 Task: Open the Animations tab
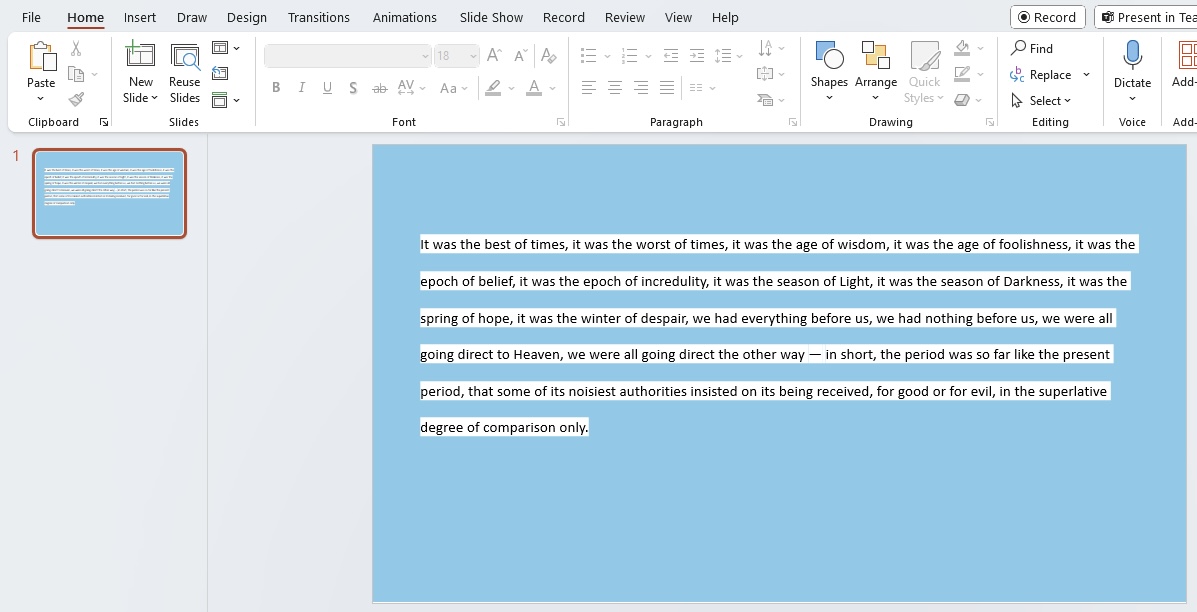[405, 17]
